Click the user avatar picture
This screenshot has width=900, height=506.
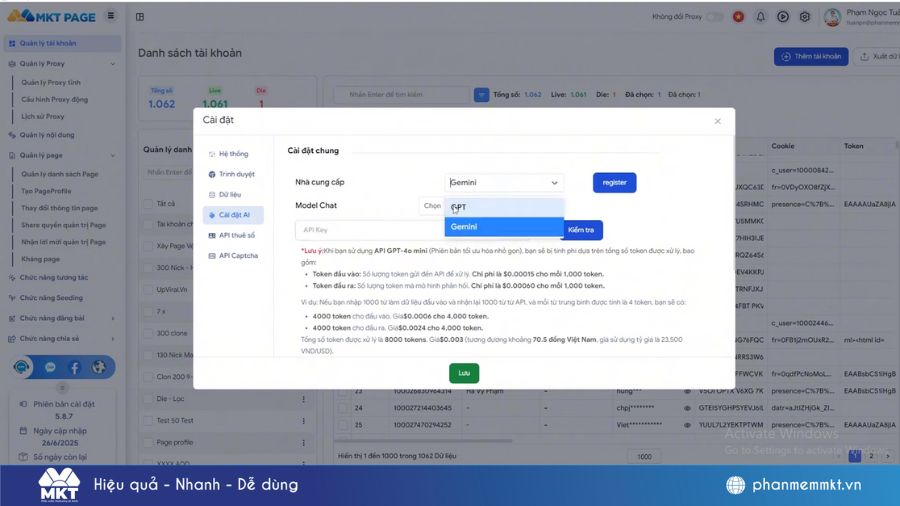pos(832,17)
